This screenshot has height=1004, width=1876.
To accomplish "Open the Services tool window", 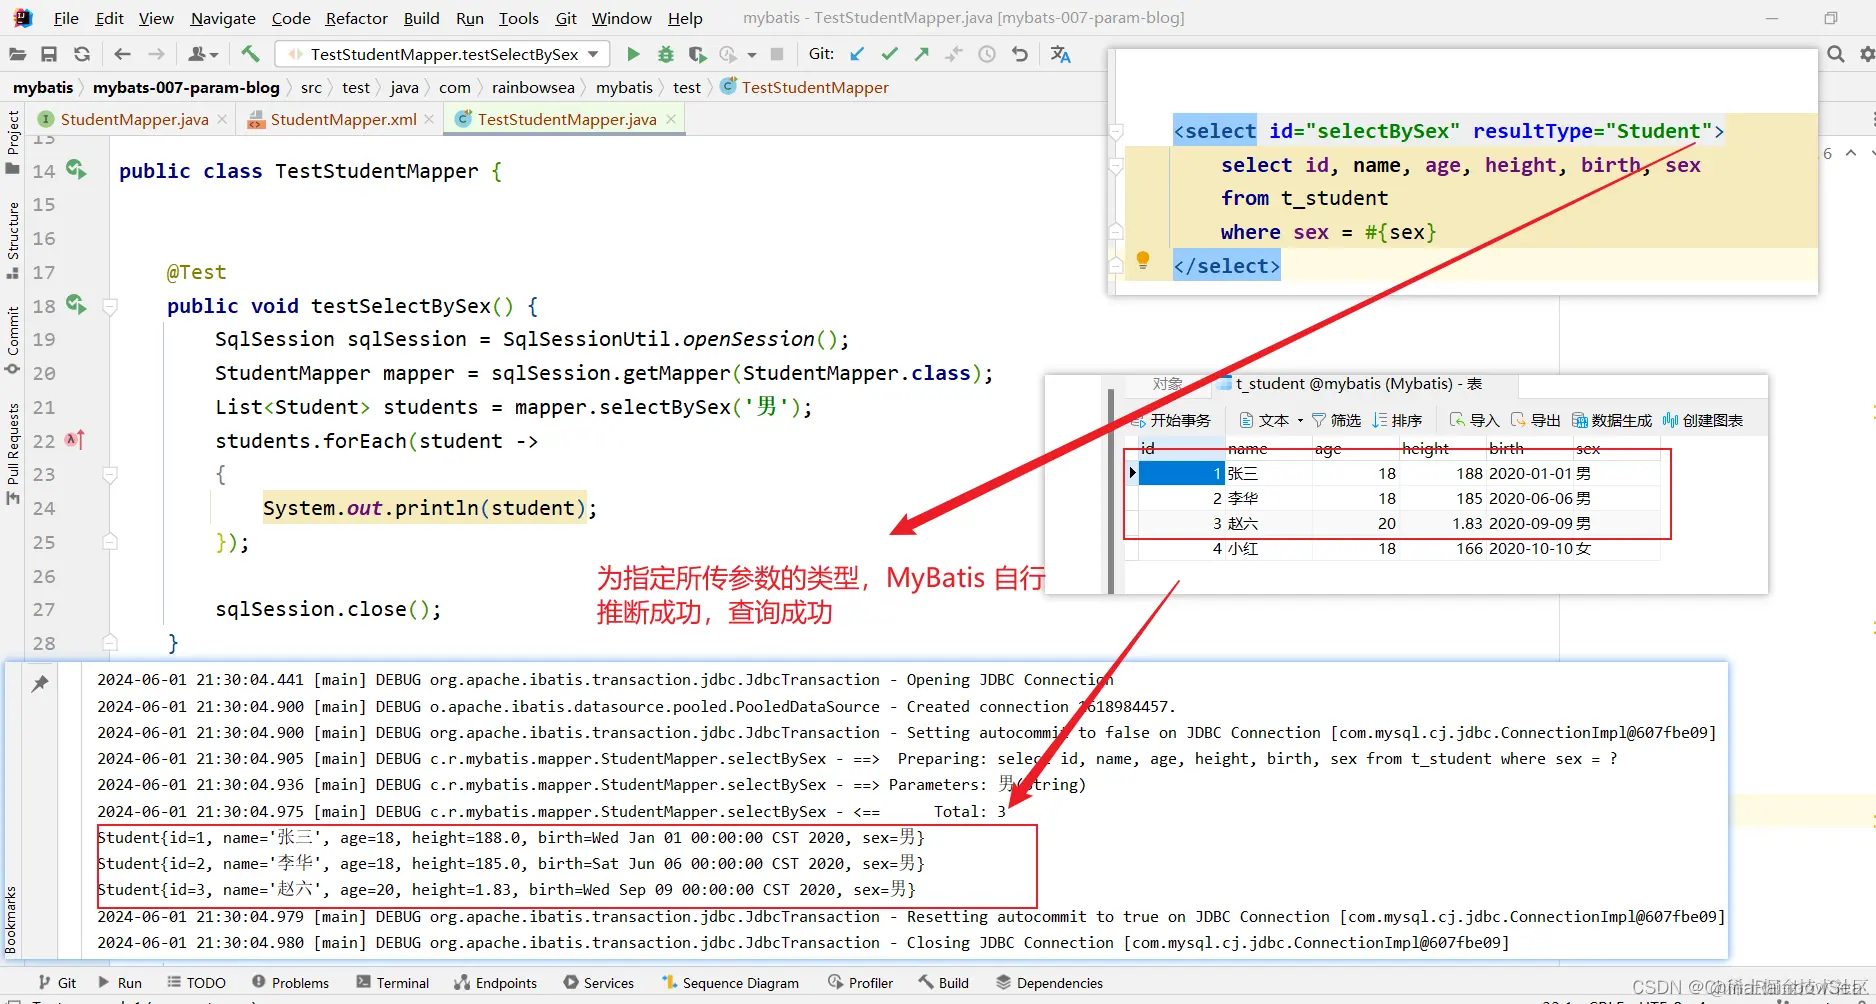I will (598, 983).
